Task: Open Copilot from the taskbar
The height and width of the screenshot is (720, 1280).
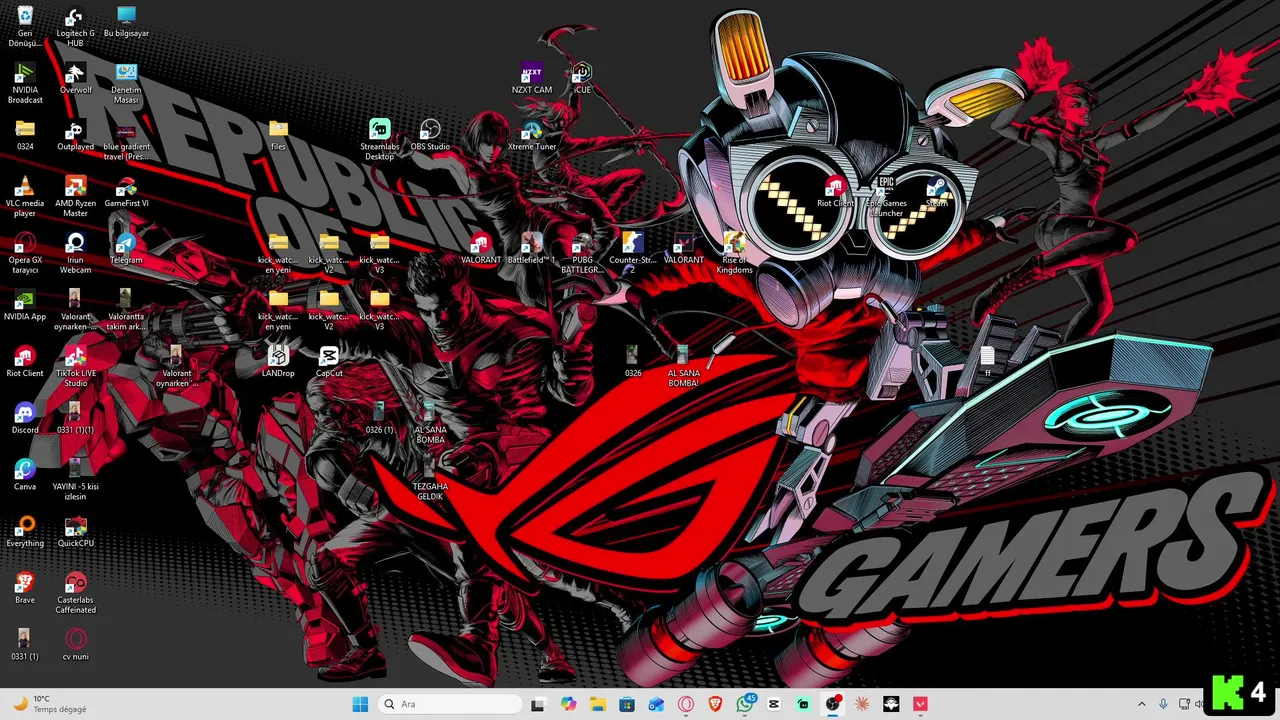Action: (x=569, y=704)
